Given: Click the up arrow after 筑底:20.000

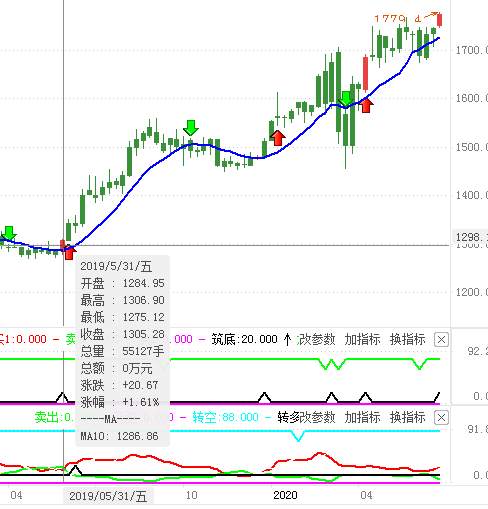Looking at the screenshot, I should click(287, 340).
